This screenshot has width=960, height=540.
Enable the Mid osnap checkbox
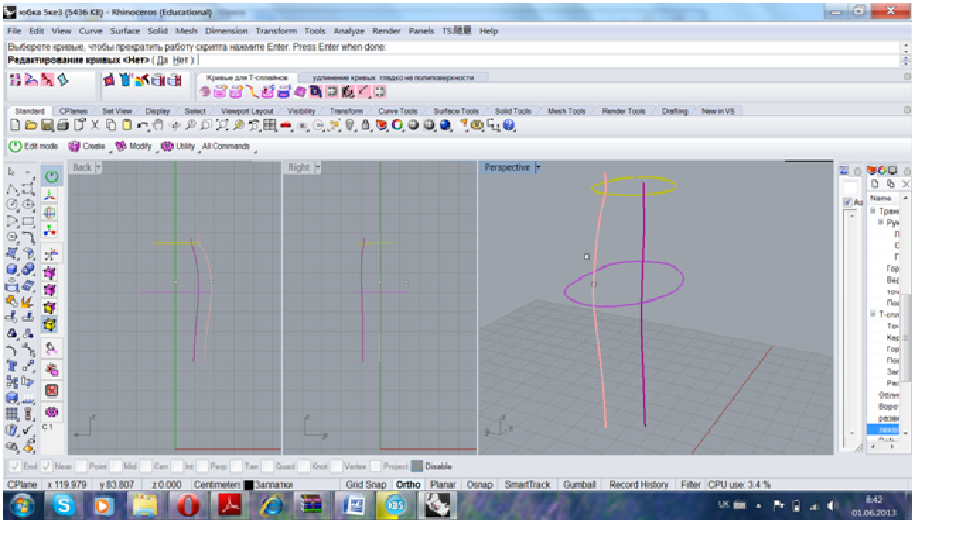[x=117, y=466]
